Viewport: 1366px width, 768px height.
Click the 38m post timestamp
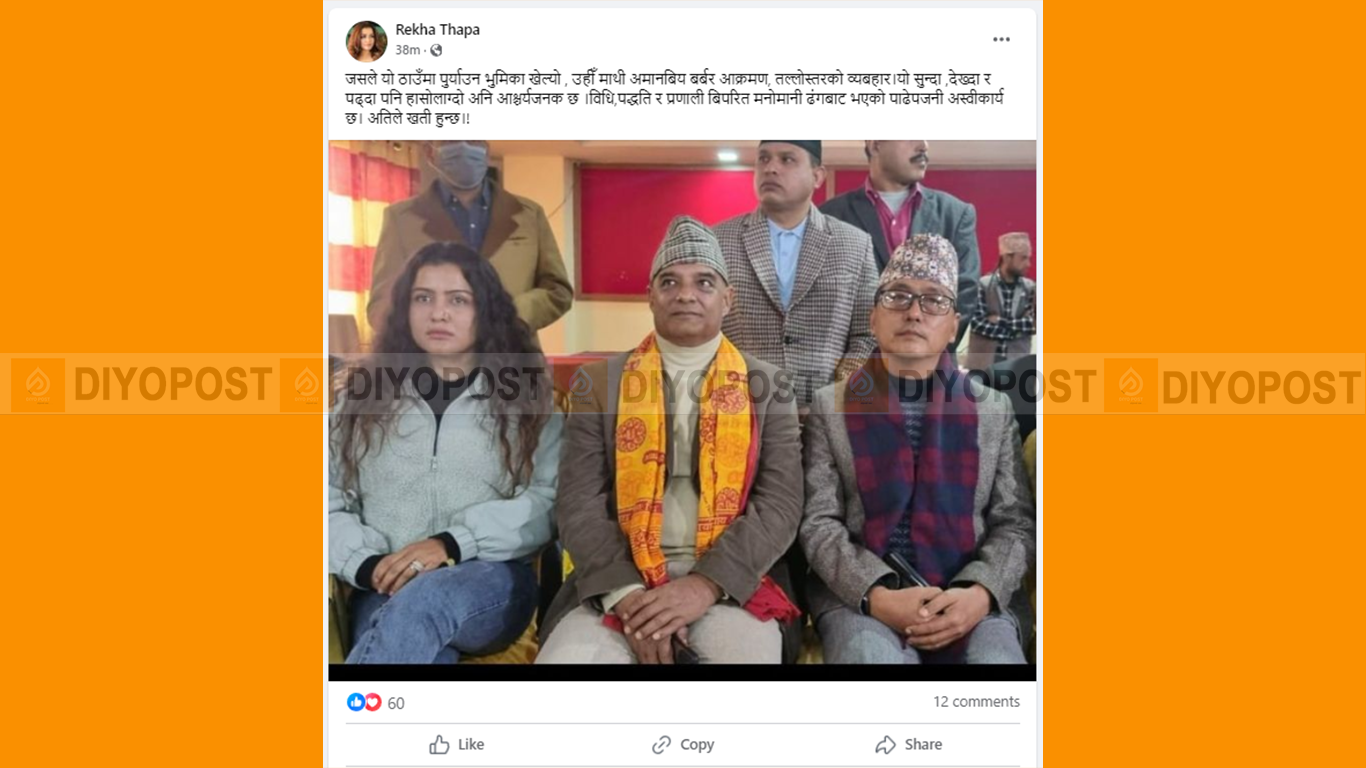[x=407, y=50]
